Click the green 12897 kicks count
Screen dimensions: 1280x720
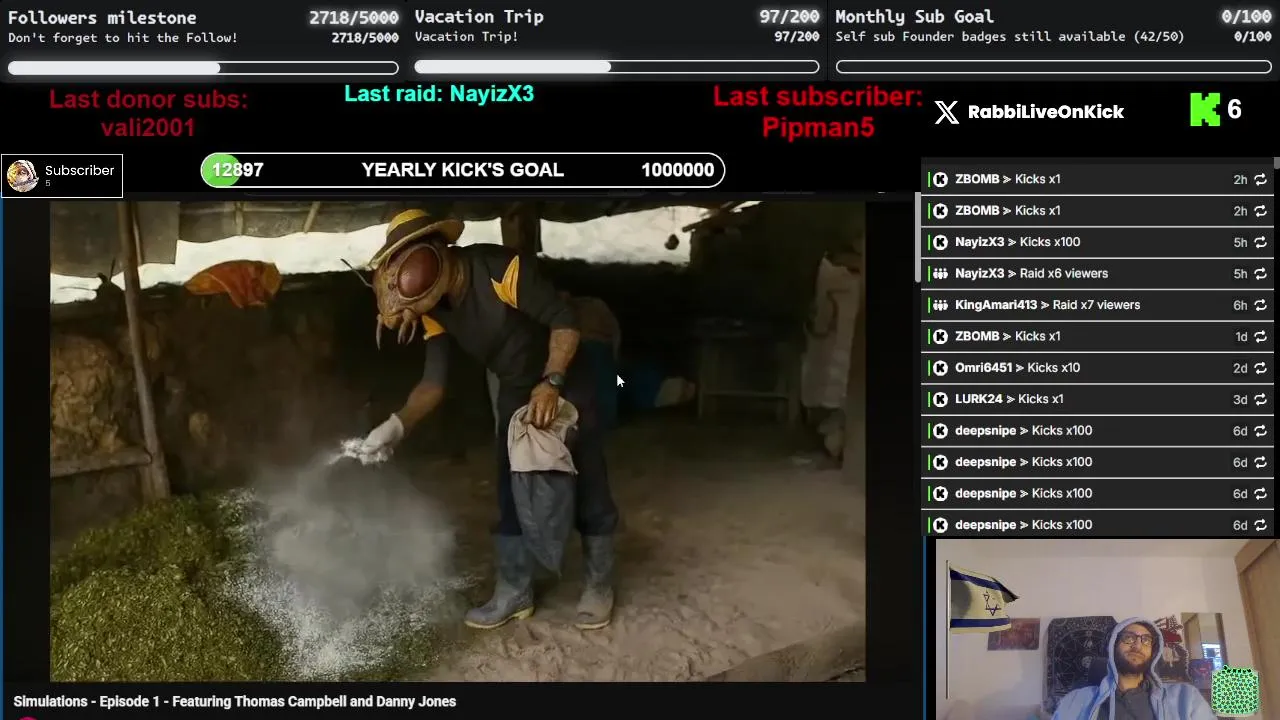(x=237, y=170)
